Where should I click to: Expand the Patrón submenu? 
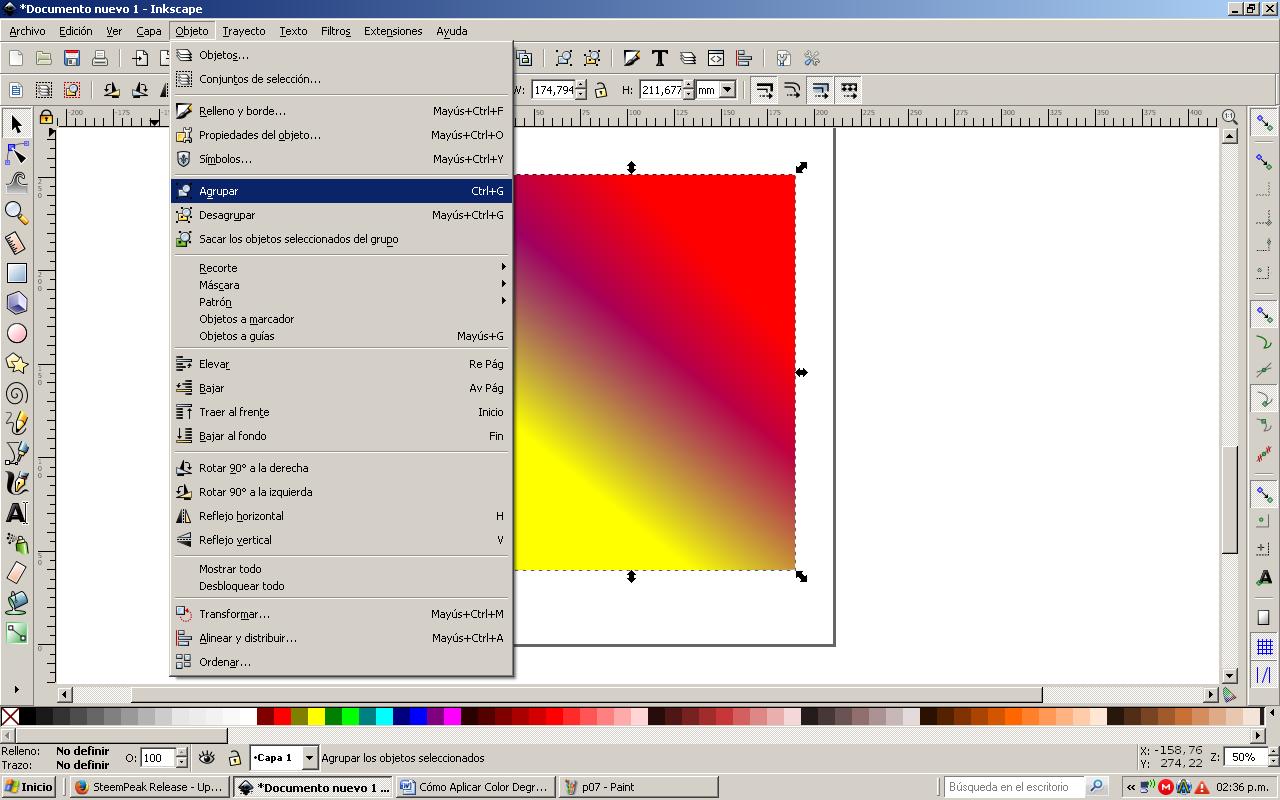341,302
